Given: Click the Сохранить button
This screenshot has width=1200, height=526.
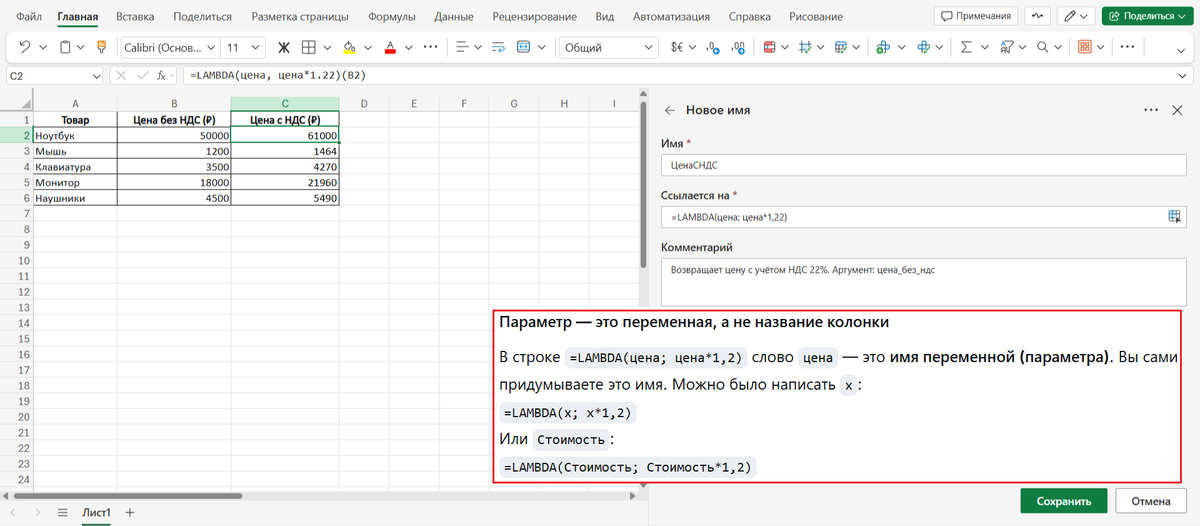Looking at the screenshot, I should (1063, 501).
